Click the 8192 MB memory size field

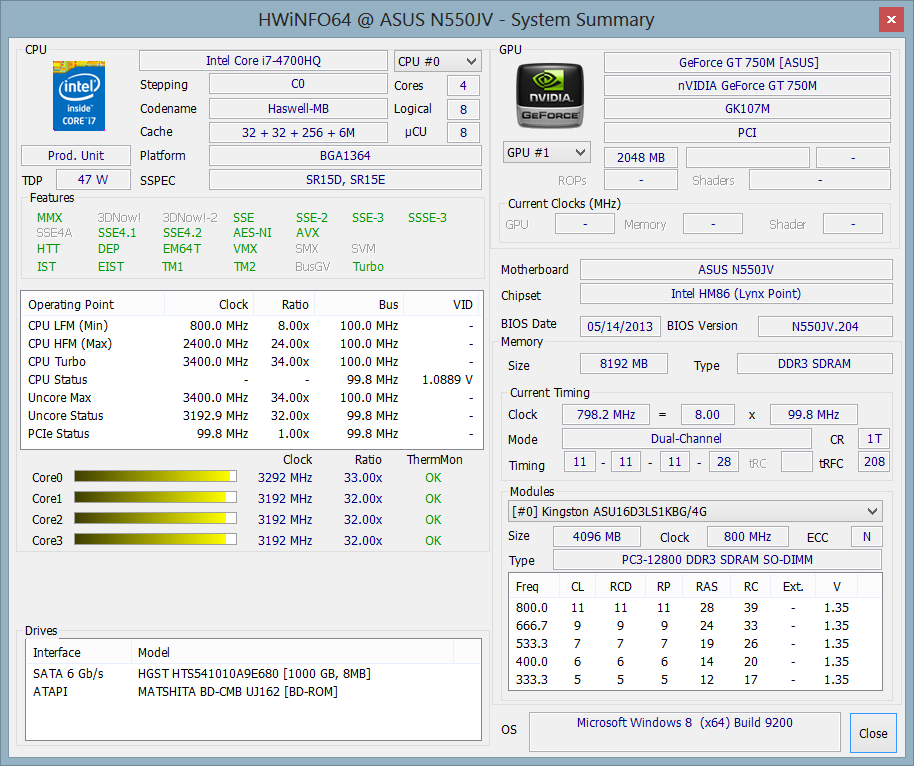click(x=624, y=364)
